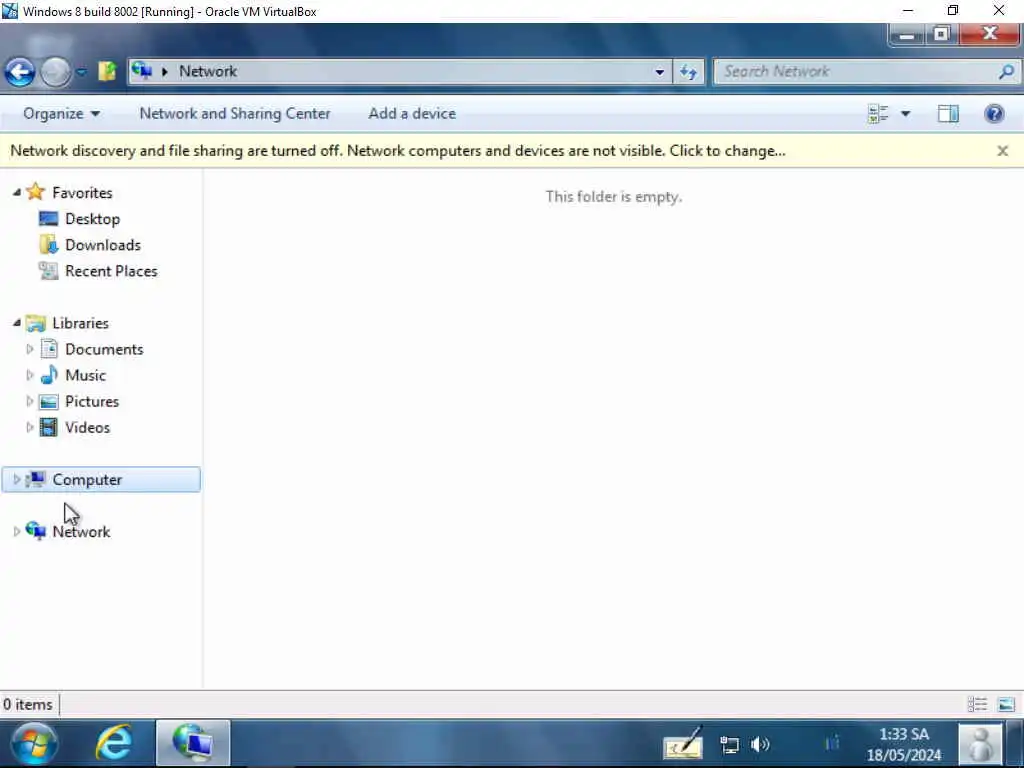
Task: Refresh the Network folder
Action: point(688,72)
